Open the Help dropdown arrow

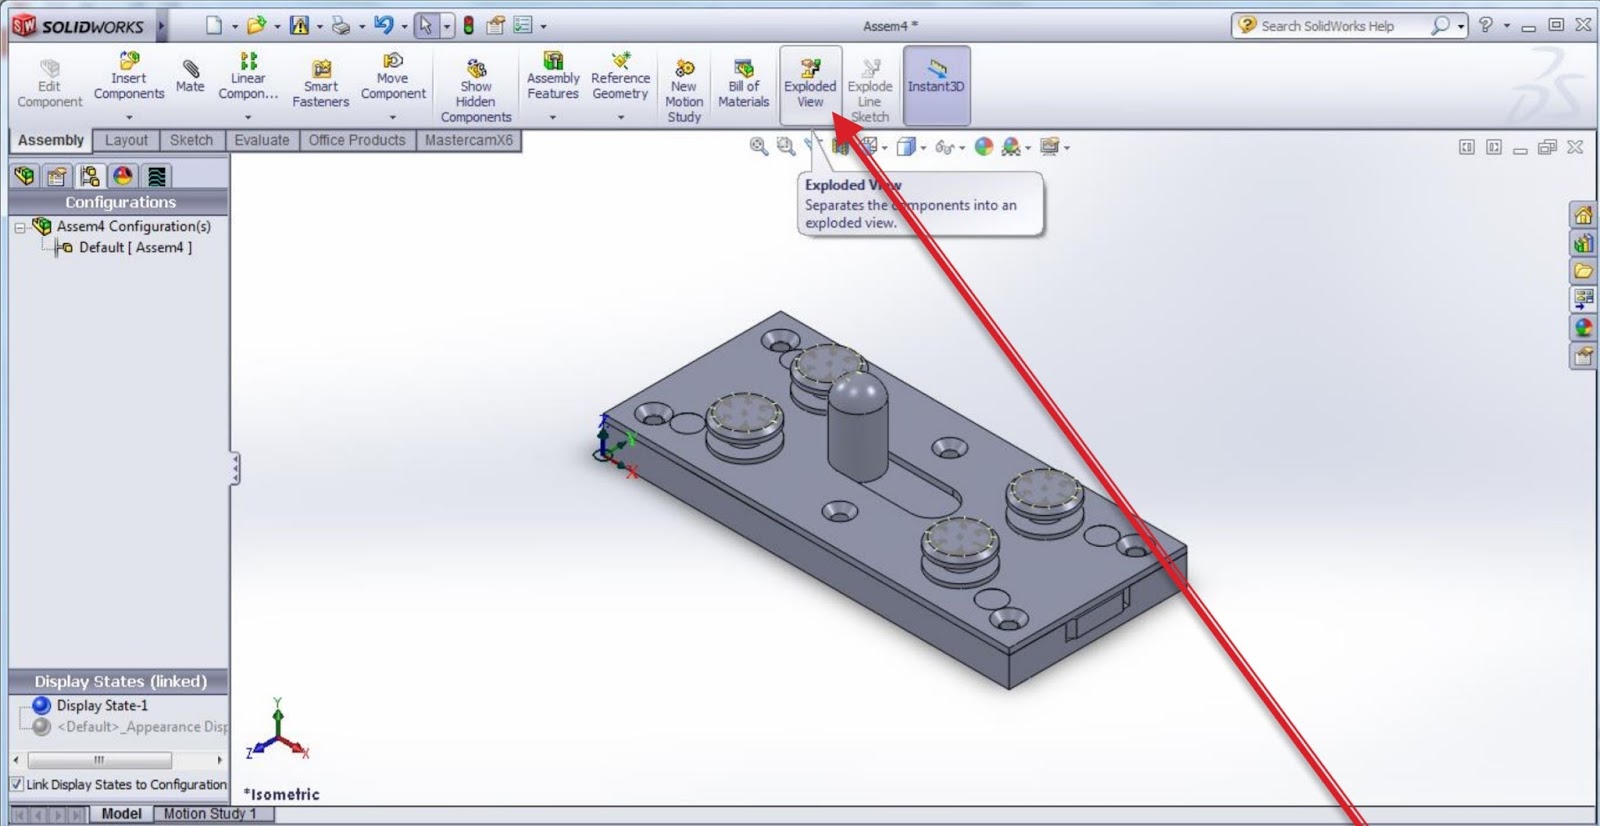(x=1506, y=26)
